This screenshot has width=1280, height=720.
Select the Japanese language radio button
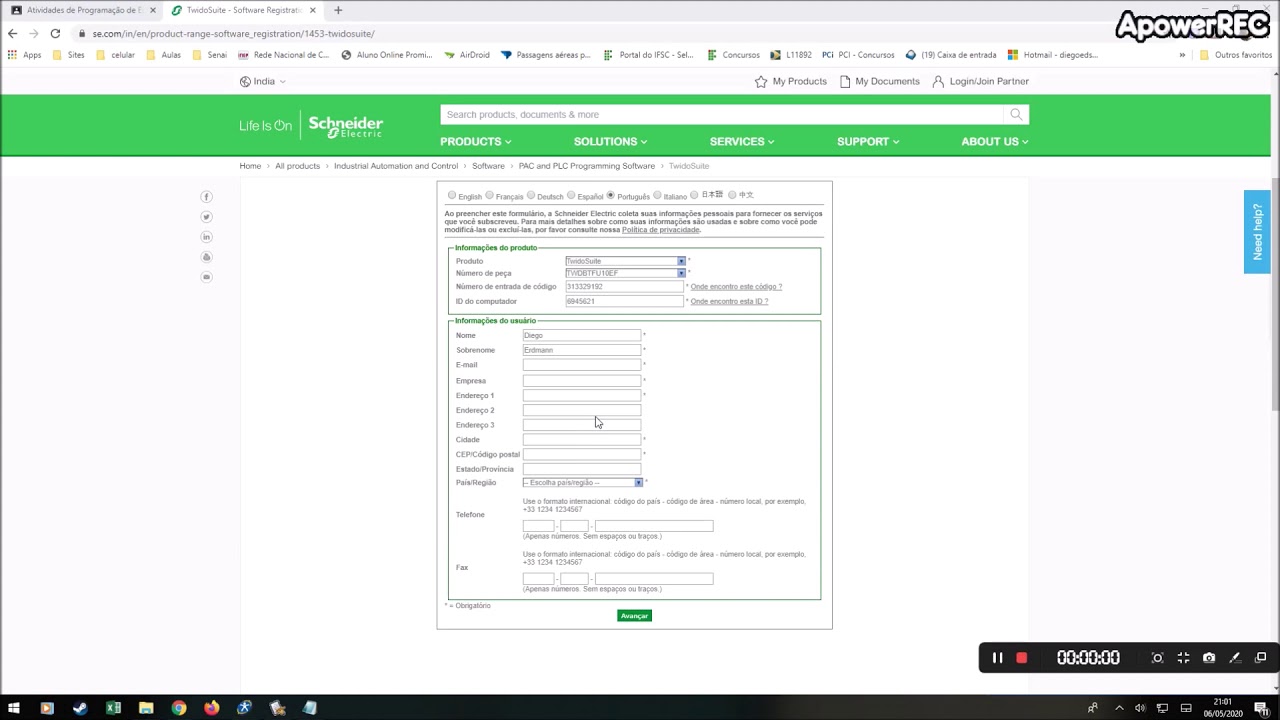695,195
